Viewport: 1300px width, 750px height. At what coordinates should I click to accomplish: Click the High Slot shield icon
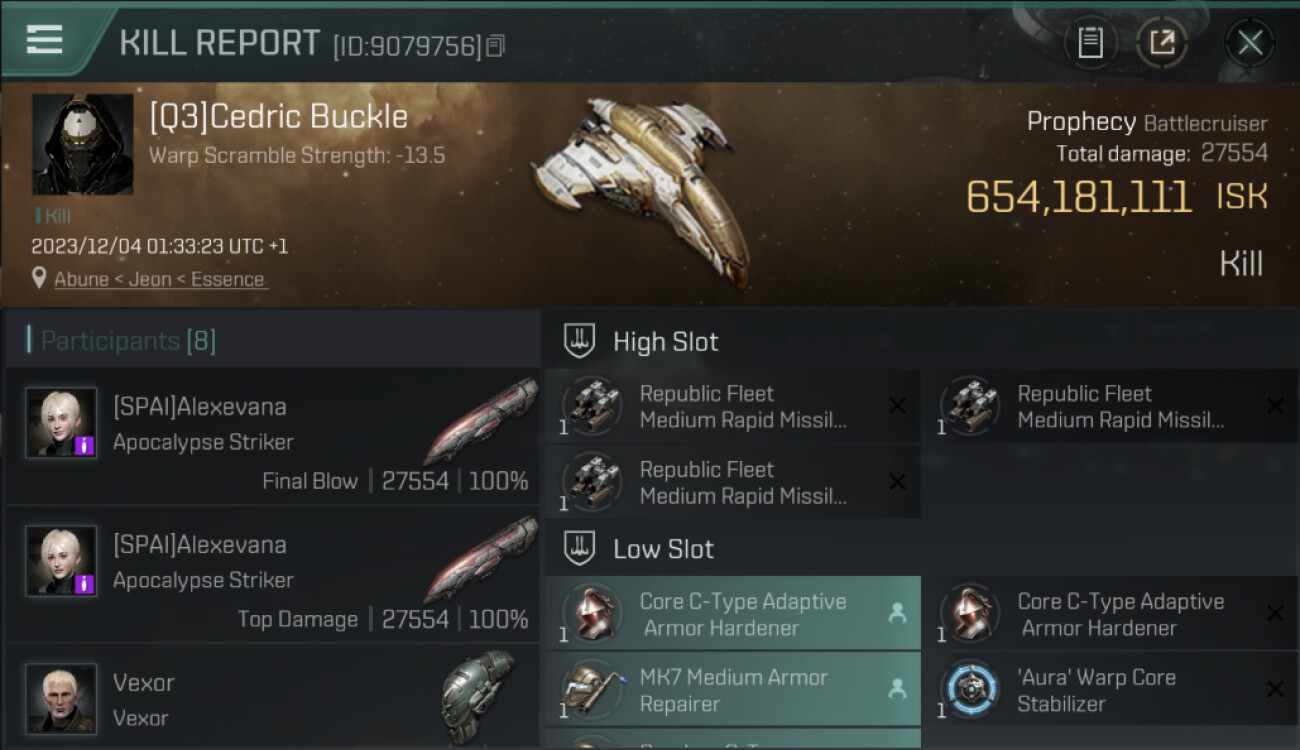580,341
